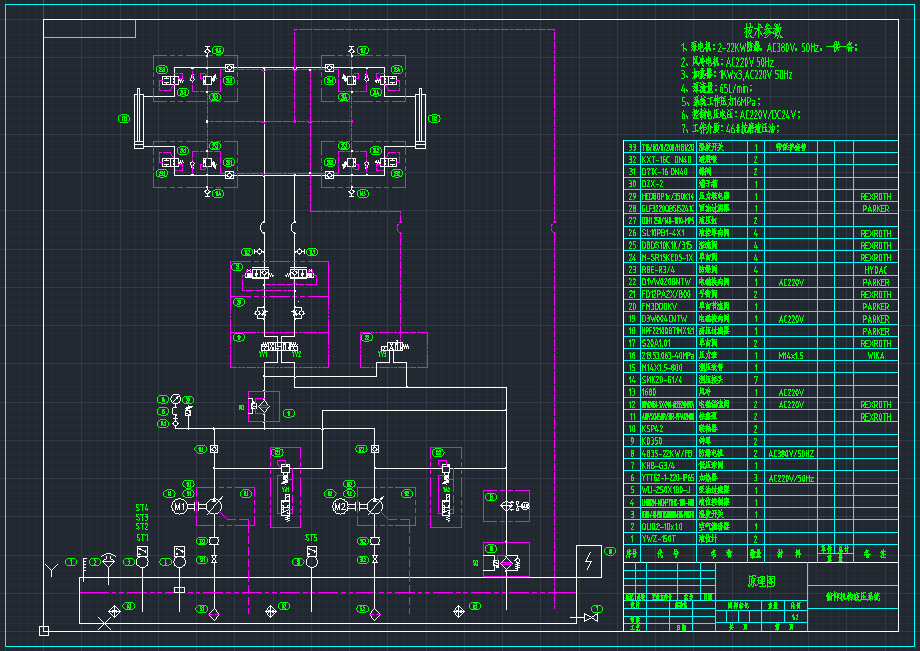The image size is (920, 651).
Task: Select the 原理图 title block text
Action: click(x=762, y=581)
